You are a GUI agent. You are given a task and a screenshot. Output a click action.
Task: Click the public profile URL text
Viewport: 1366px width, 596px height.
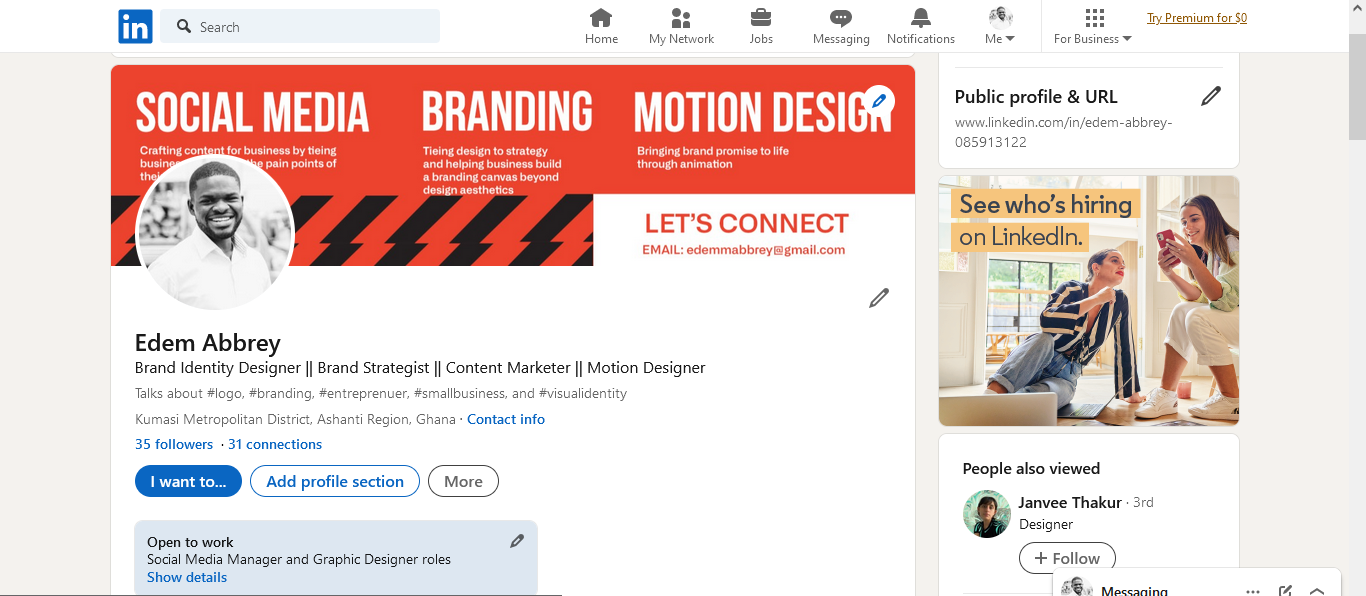[1063, 132]
